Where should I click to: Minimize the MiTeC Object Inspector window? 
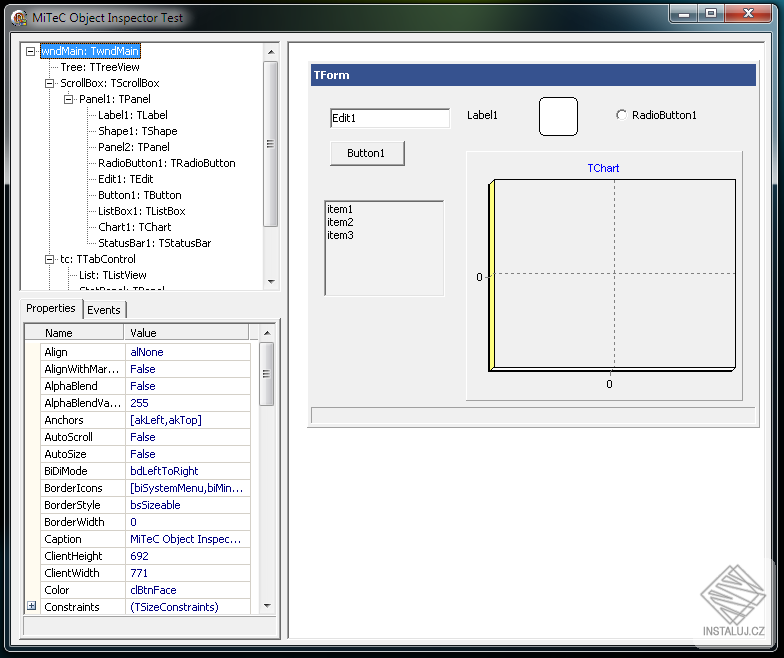[x=684, y=14]
